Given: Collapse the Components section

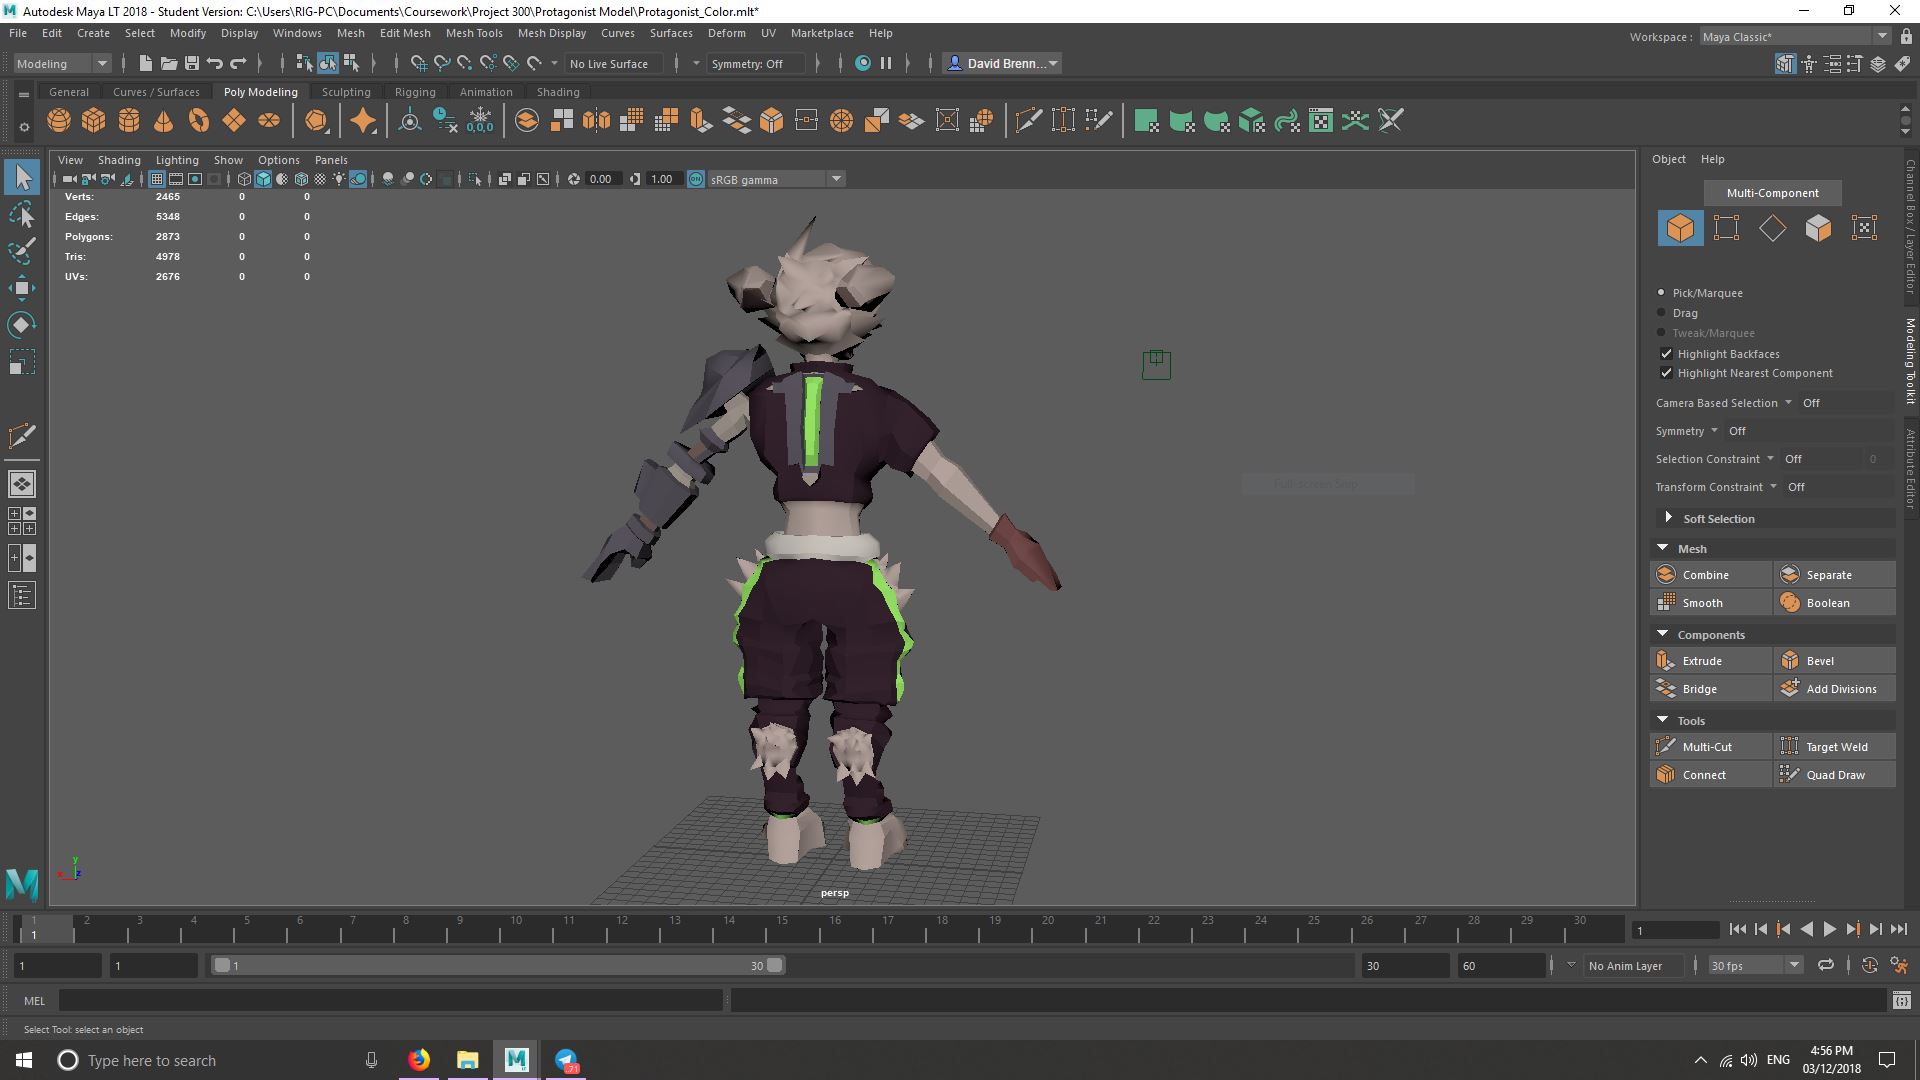Looking at the screenshot, I should click(1663, 634).
